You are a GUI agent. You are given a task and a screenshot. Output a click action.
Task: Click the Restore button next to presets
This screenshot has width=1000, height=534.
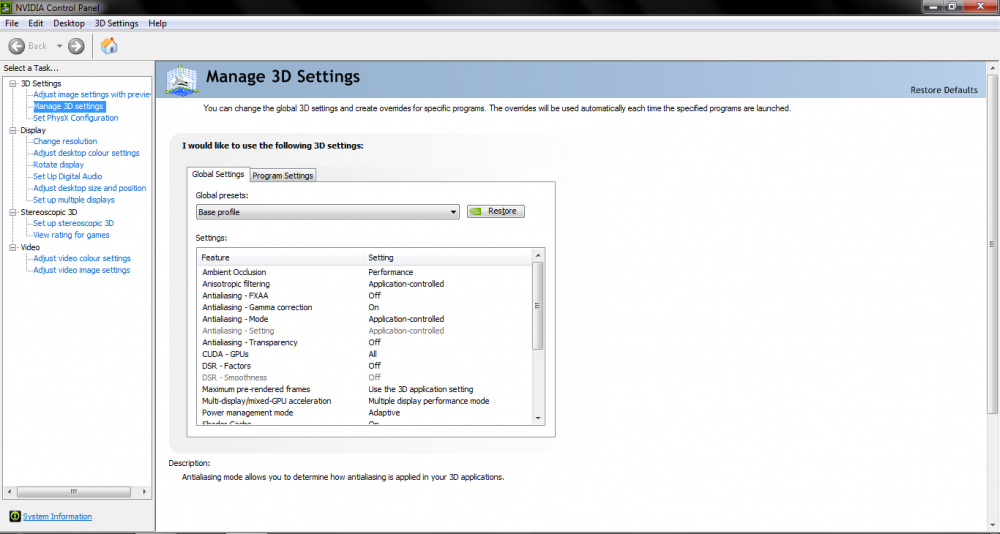[496, 211]
